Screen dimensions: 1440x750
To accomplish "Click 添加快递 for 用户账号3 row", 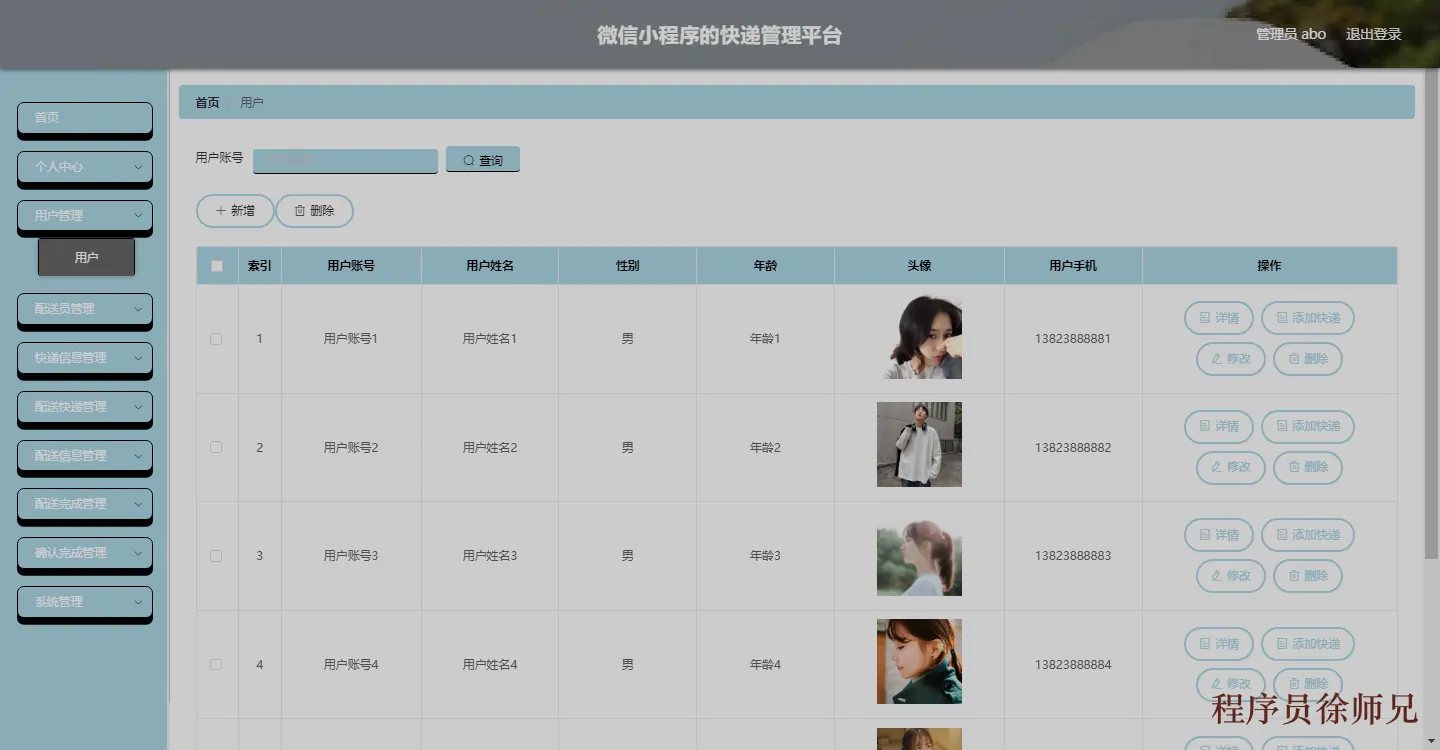I will [1308, 535].
